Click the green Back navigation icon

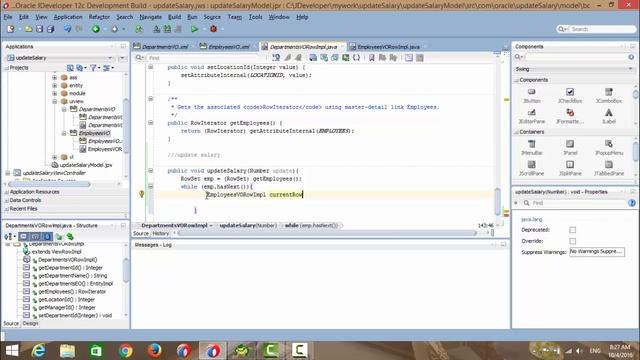96,29
